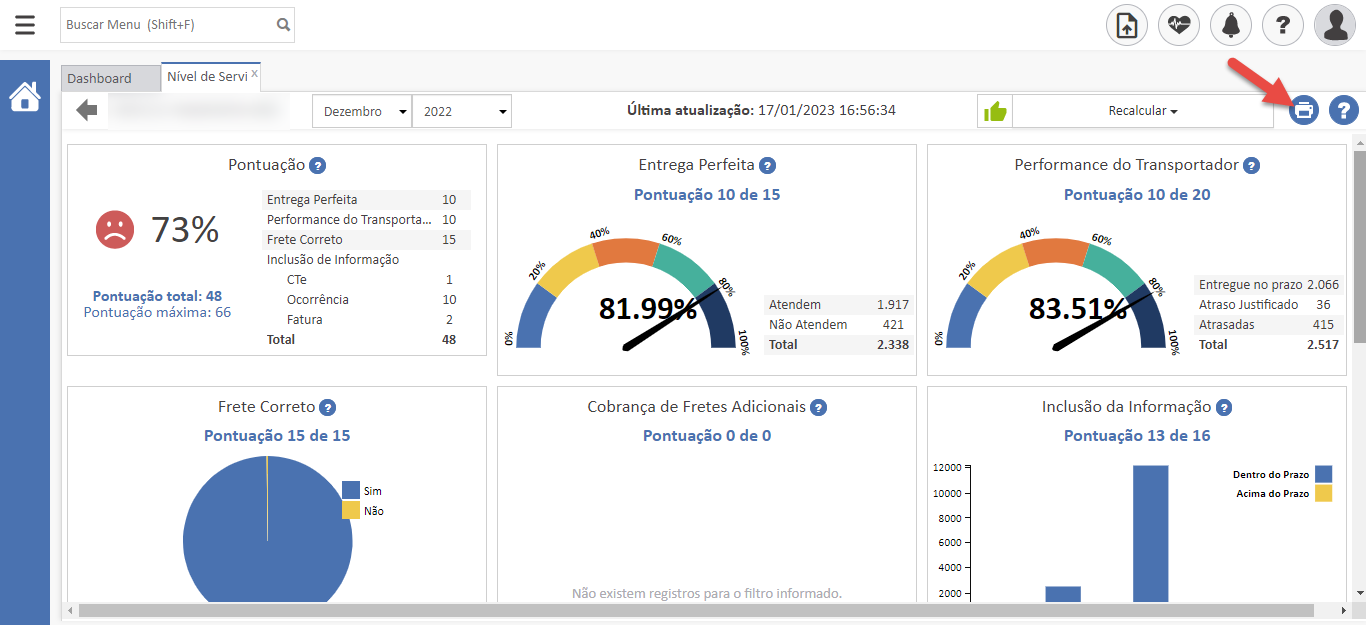Open the hamburger main menu

point(24,25)
